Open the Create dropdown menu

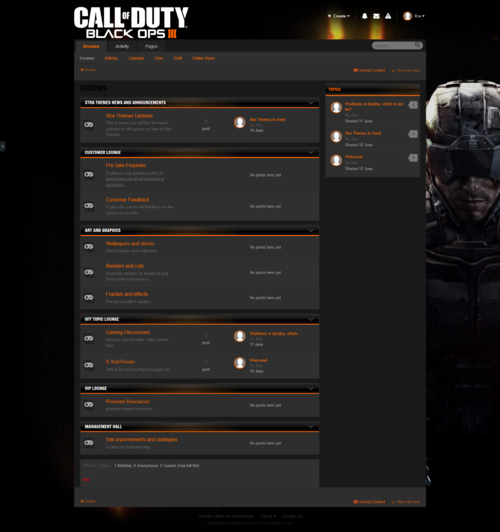pyautogui.click(x=339, y=16)
